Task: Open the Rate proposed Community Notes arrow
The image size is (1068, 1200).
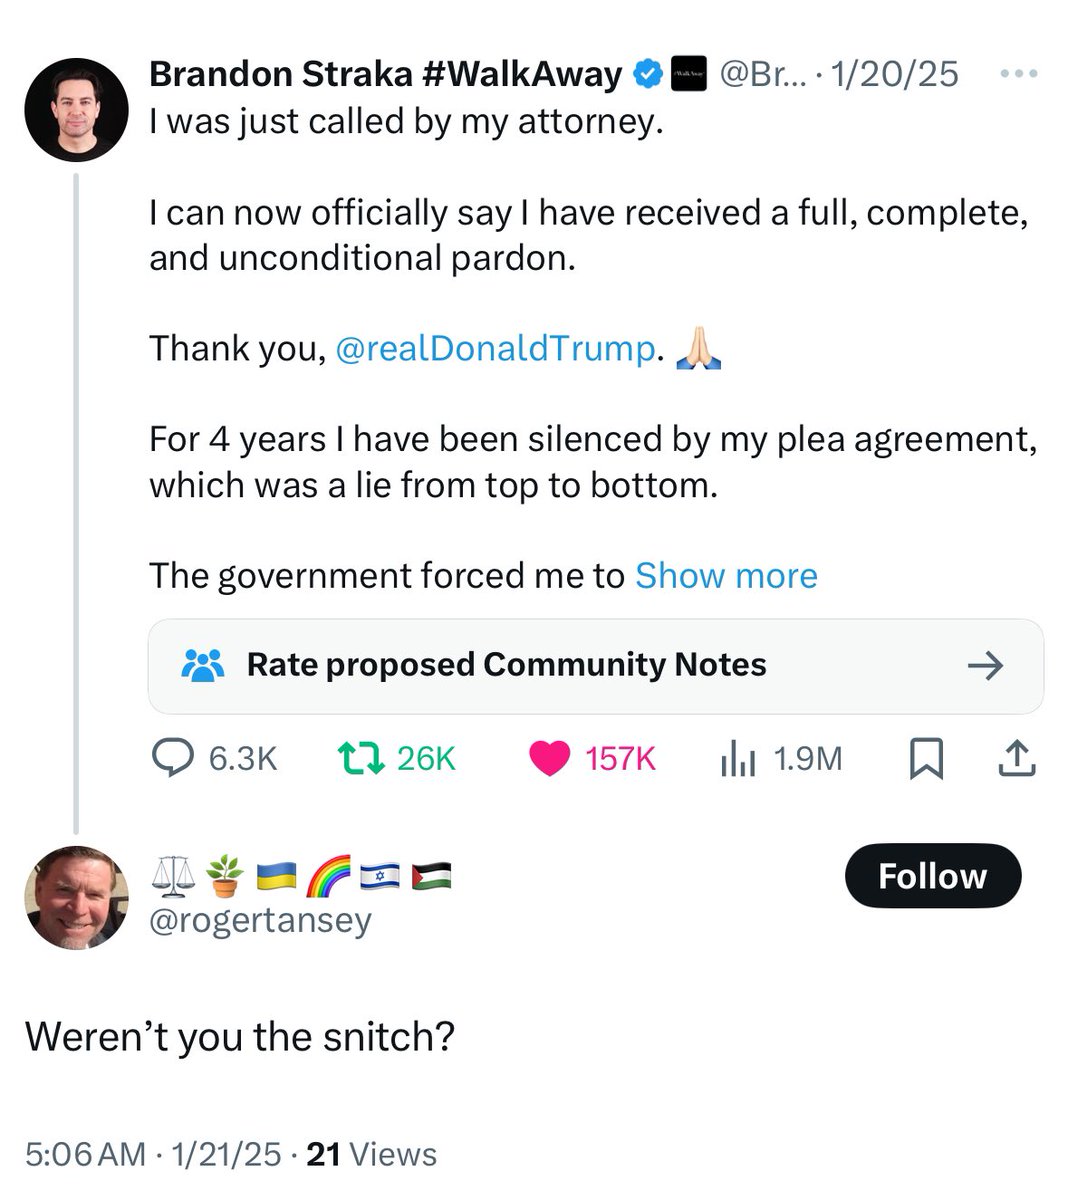Action: click(986, 665)
